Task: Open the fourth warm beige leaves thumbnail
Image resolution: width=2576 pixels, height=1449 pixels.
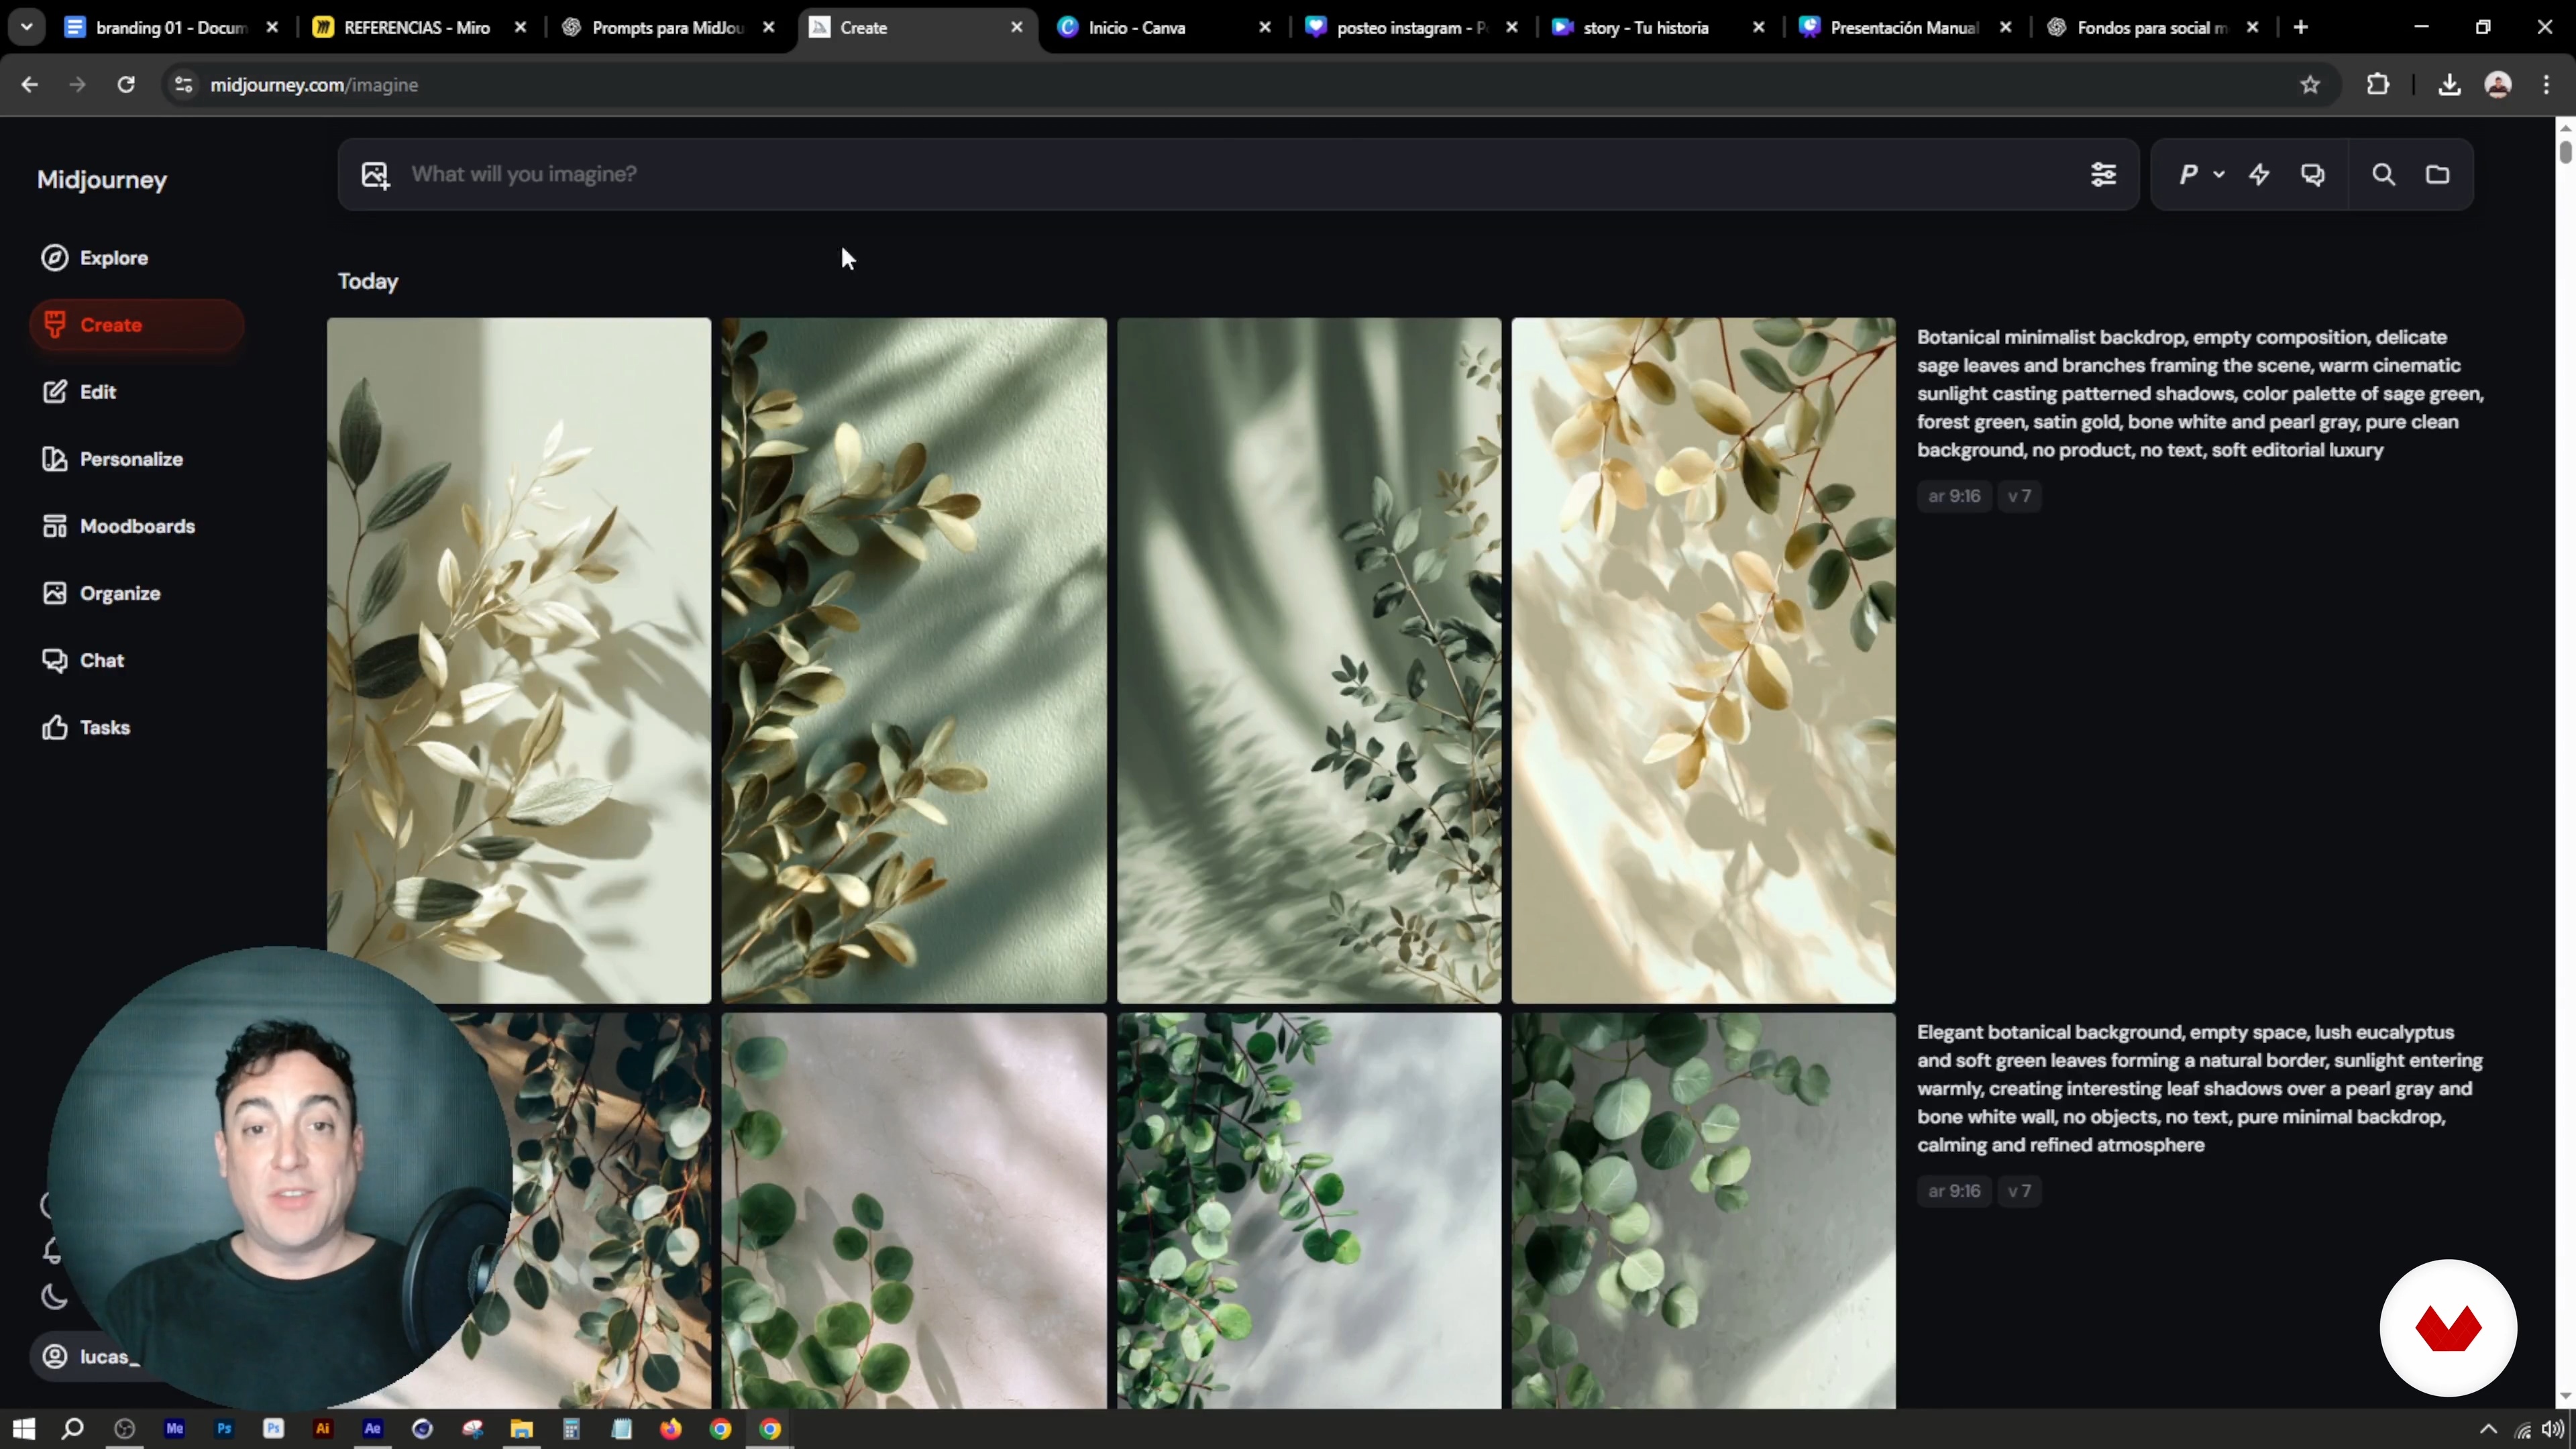Action: pyautogui.click(x=1703, y=660)
